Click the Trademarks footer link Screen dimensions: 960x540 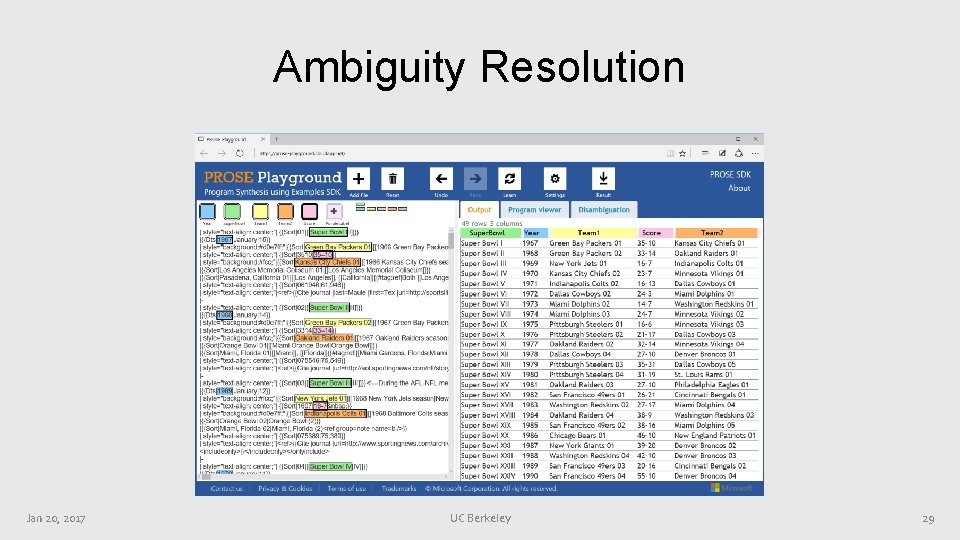pos(399,489)
